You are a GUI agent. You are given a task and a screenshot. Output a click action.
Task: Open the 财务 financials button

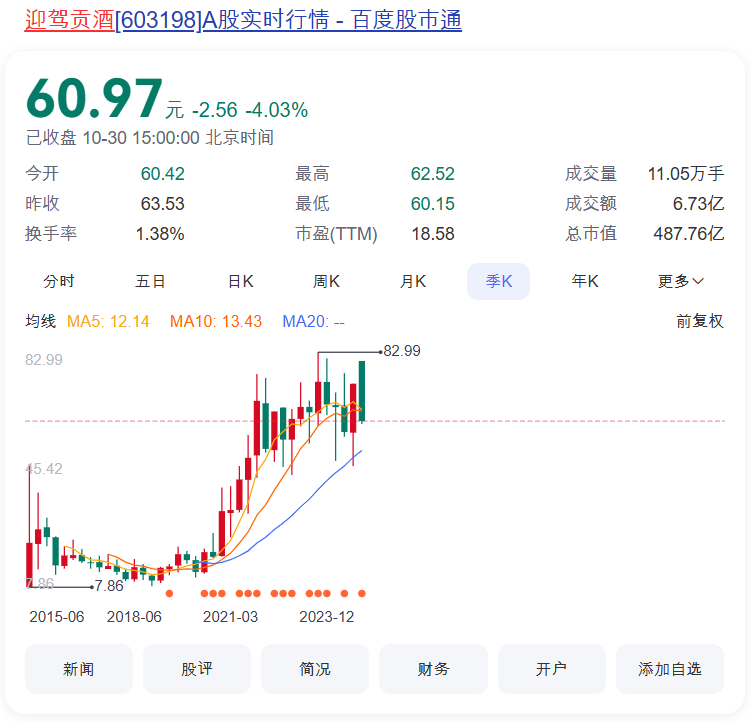(433, 669)
